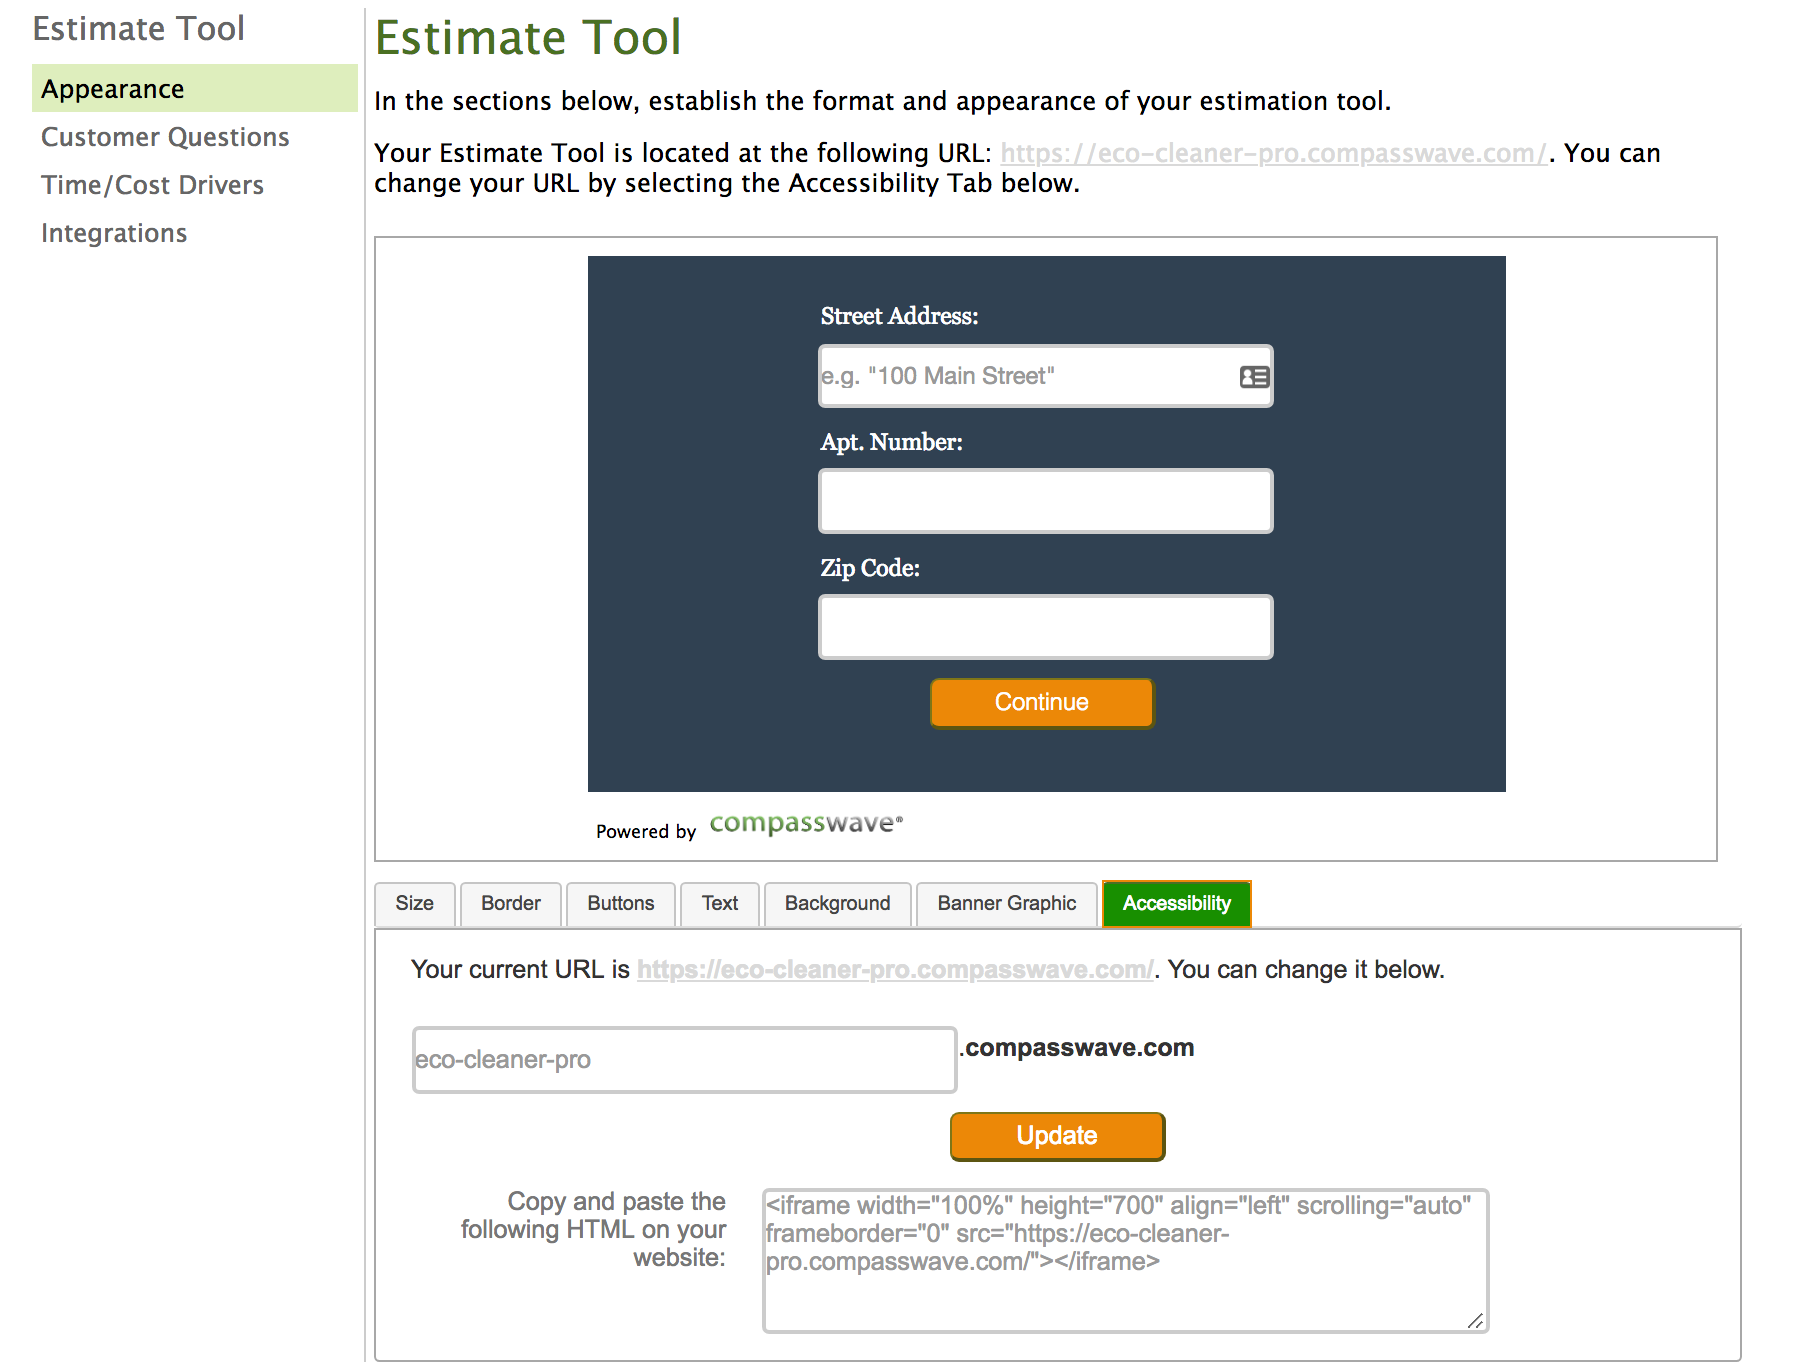The width and height of the screenshot is (1818, 1370).
Task: Open the Background tab
Action: pos(837,903)
